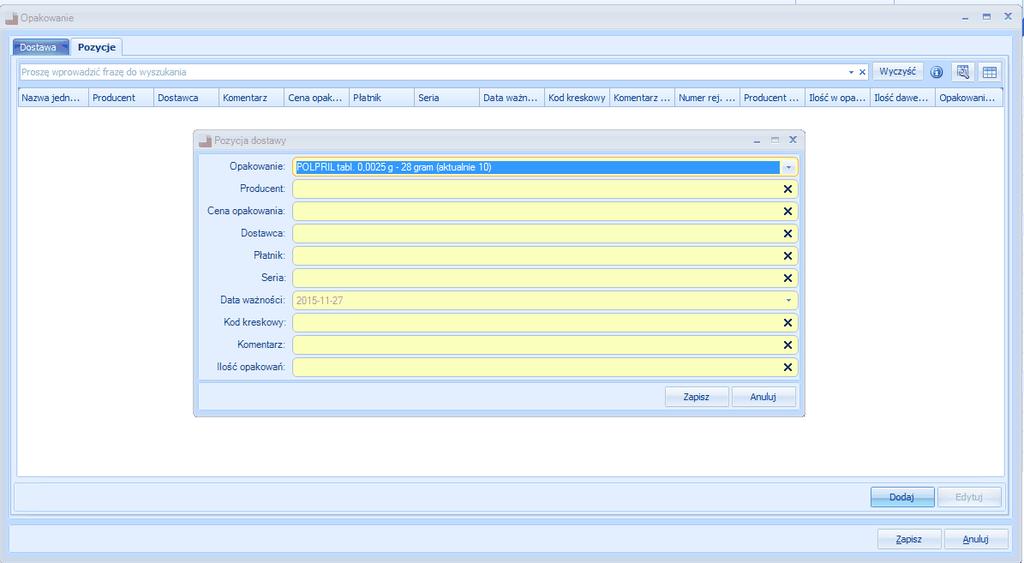Click Zapisz at the bottom of Opakowanie window
1024x563 pixels.
908,539
